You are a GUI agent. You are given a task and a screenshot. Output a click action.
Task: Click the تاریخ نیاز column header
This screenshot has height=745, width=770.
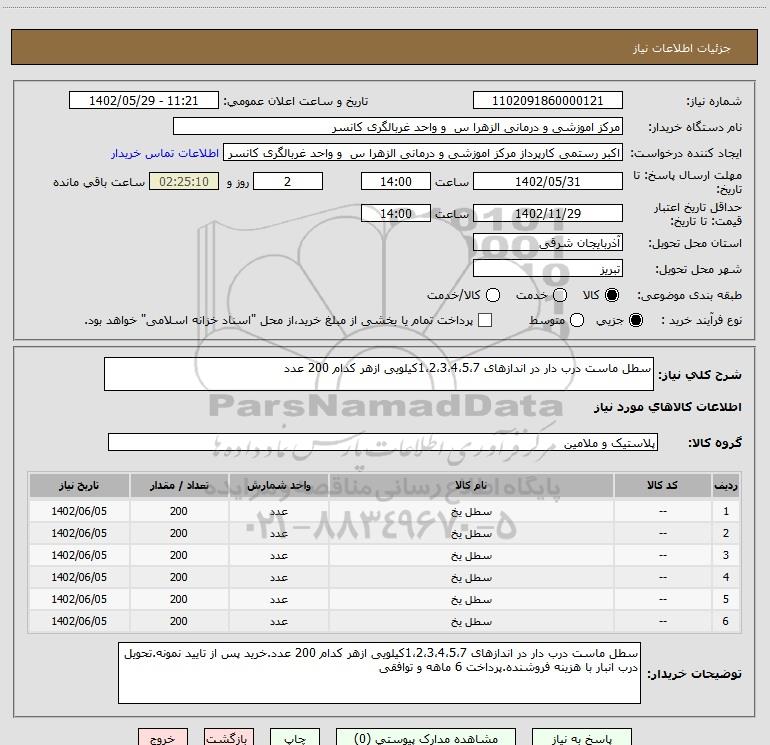[x=79, y=485]
